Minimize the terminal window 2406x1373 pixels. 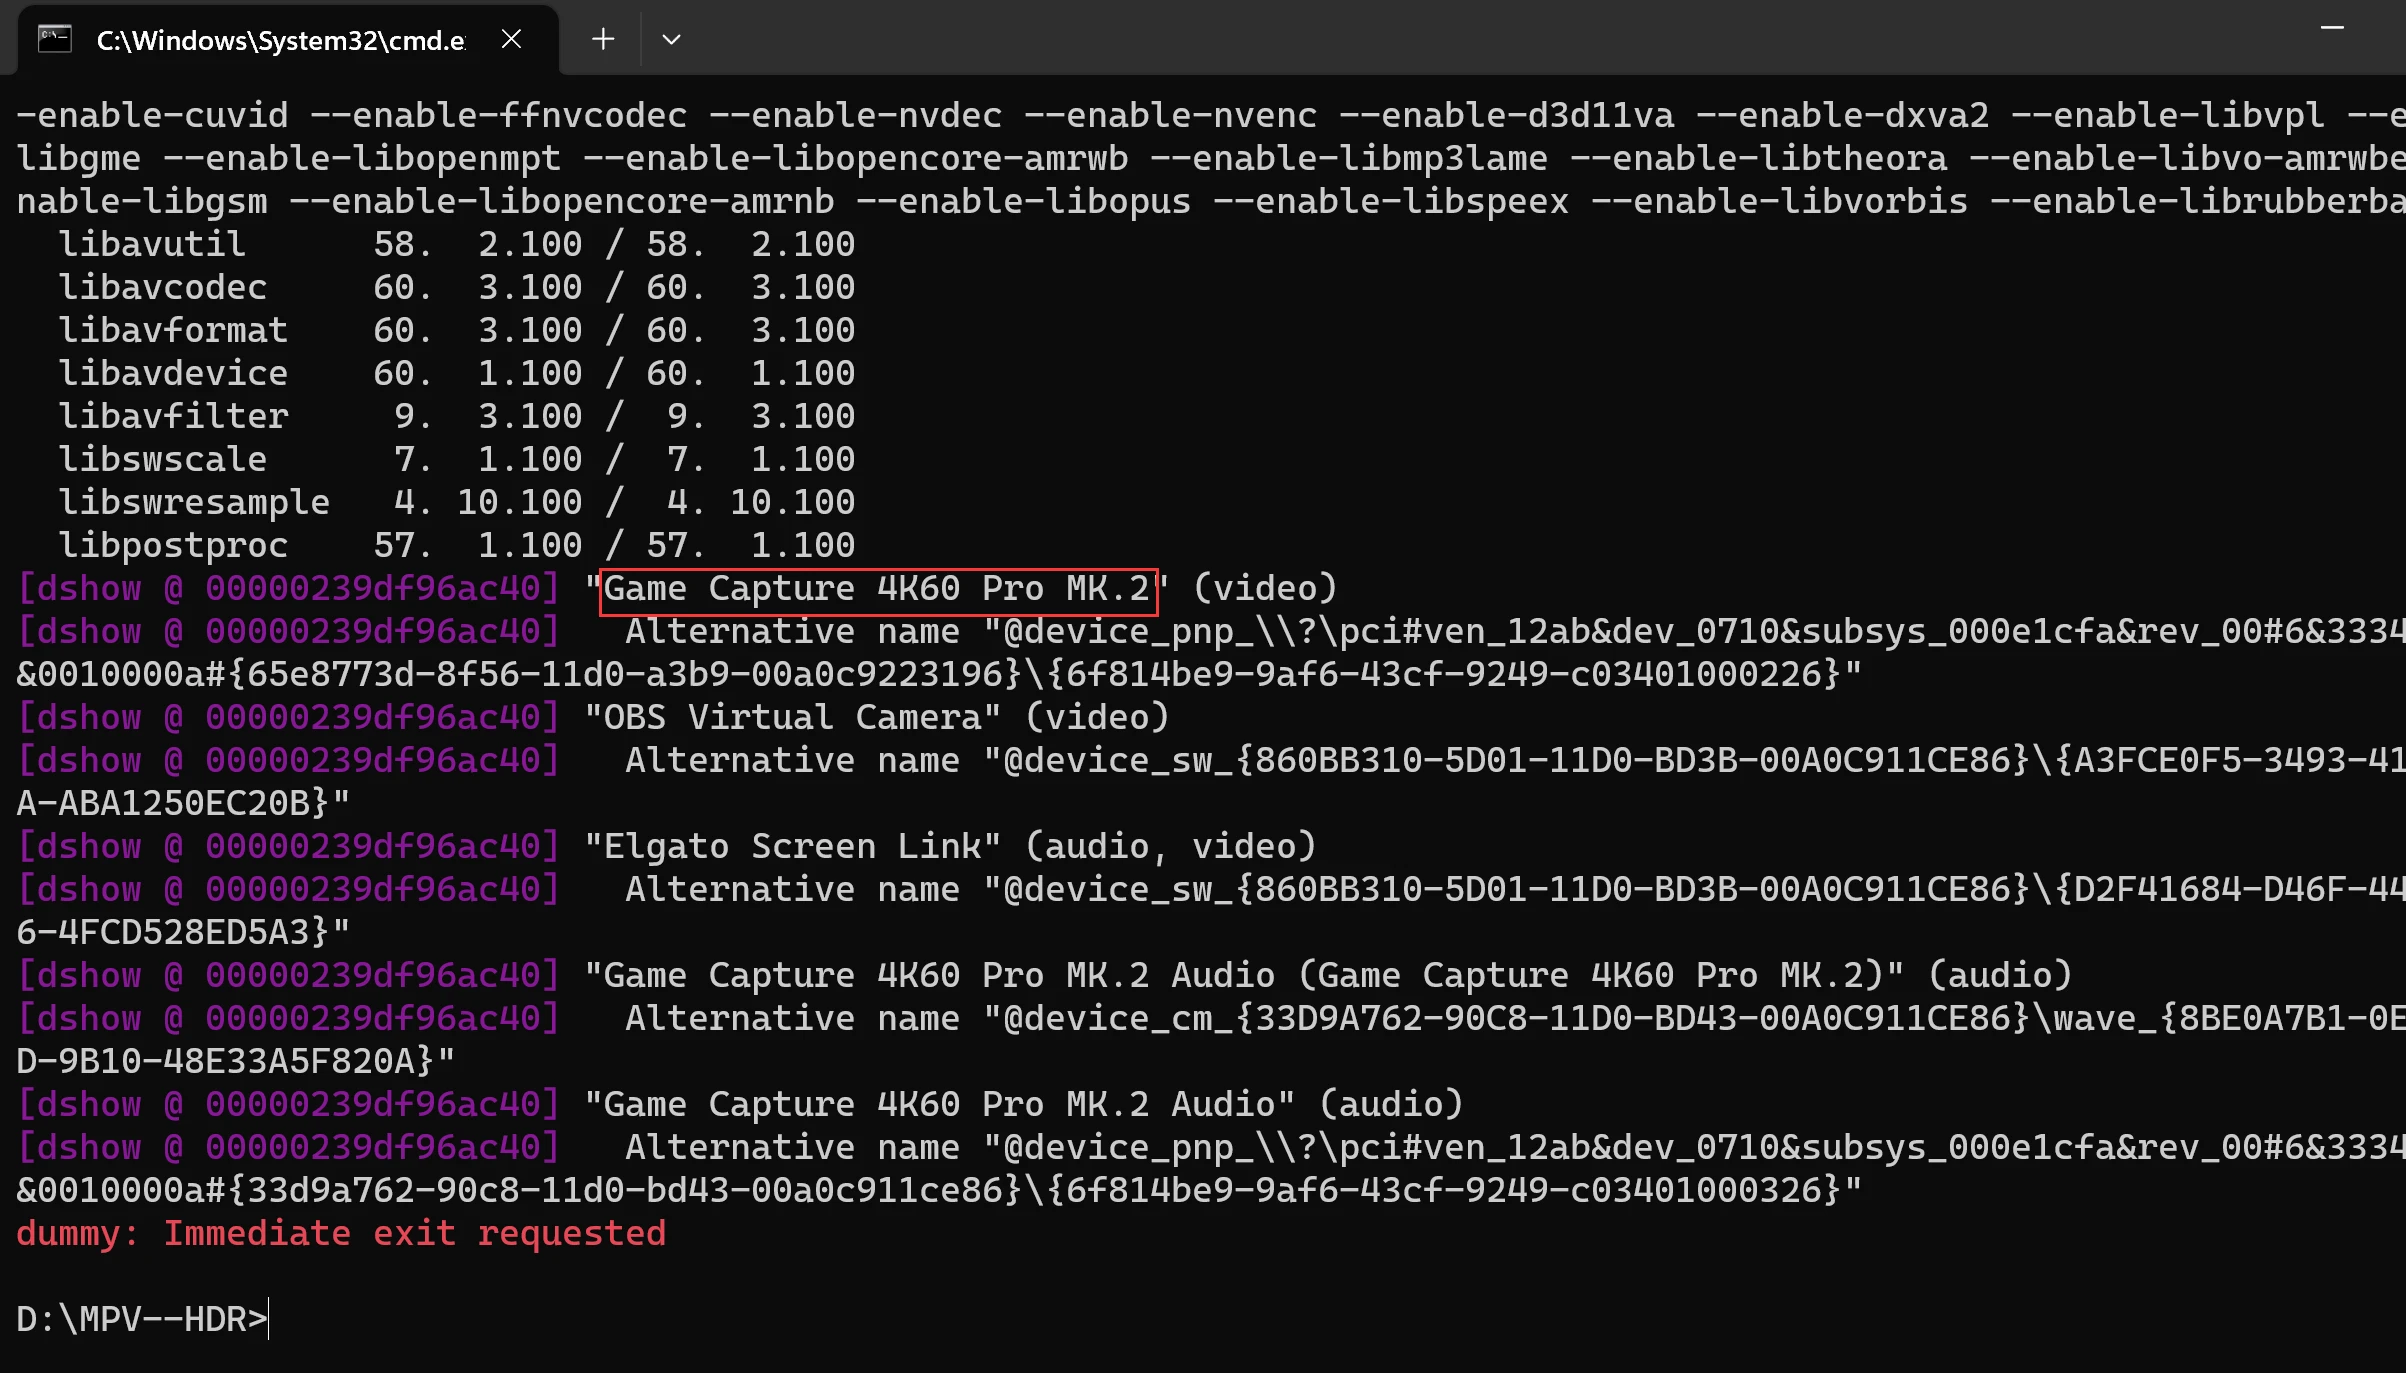click(x=2331, y=29)
